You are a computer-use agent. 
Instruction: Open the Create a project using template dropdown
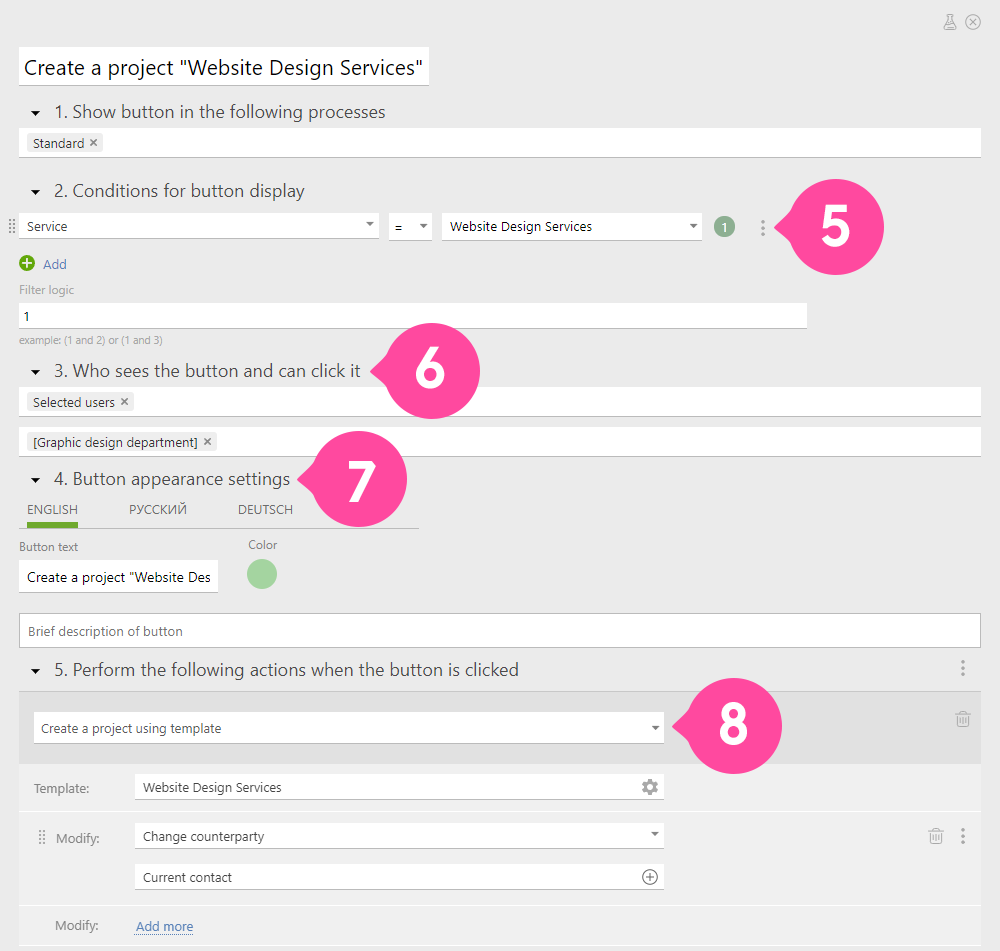click(x=349, y=728)
